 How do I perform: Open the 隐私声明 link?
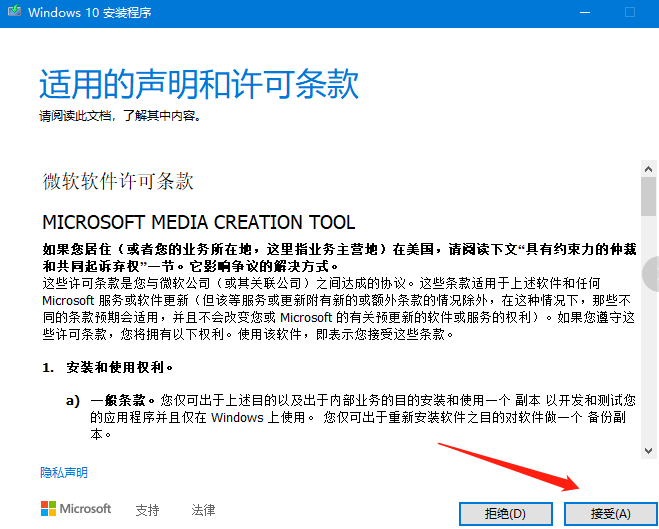(63, 472)
